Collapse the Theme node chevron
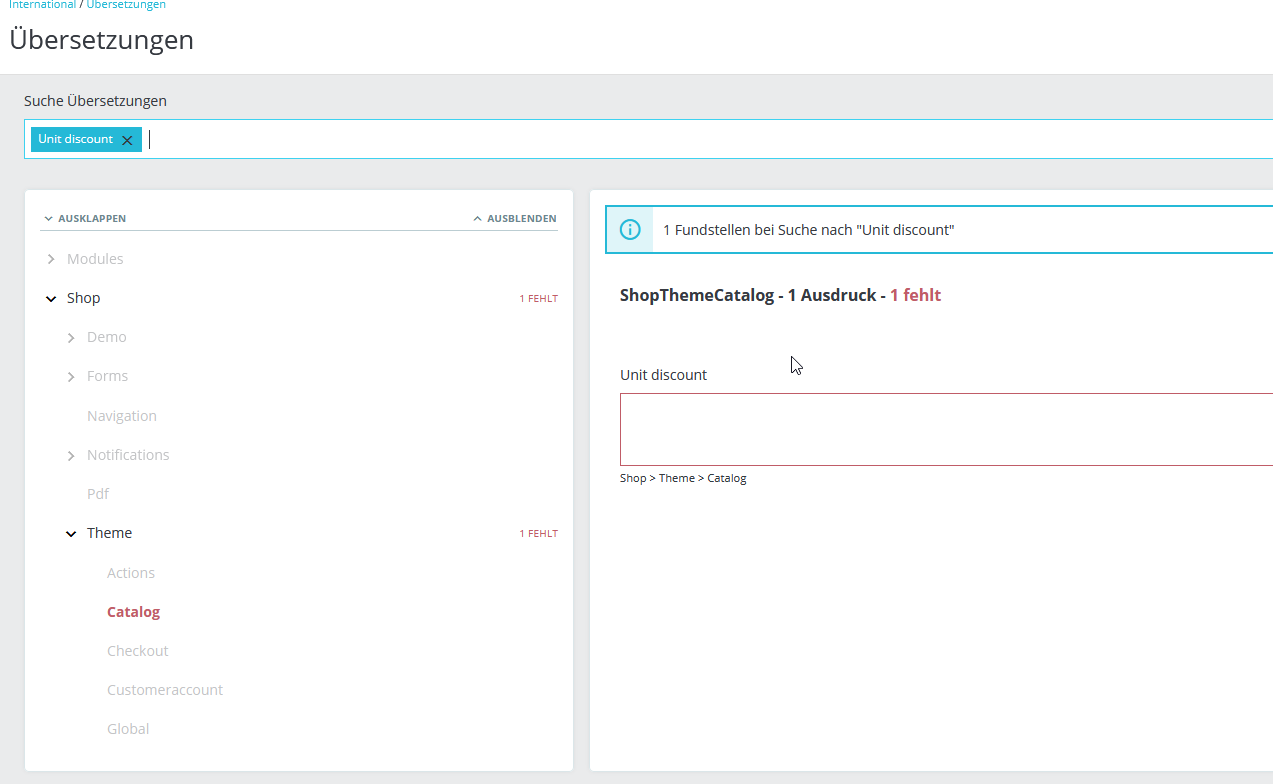The image size is (1273, 784). click(x=71, y=534)
